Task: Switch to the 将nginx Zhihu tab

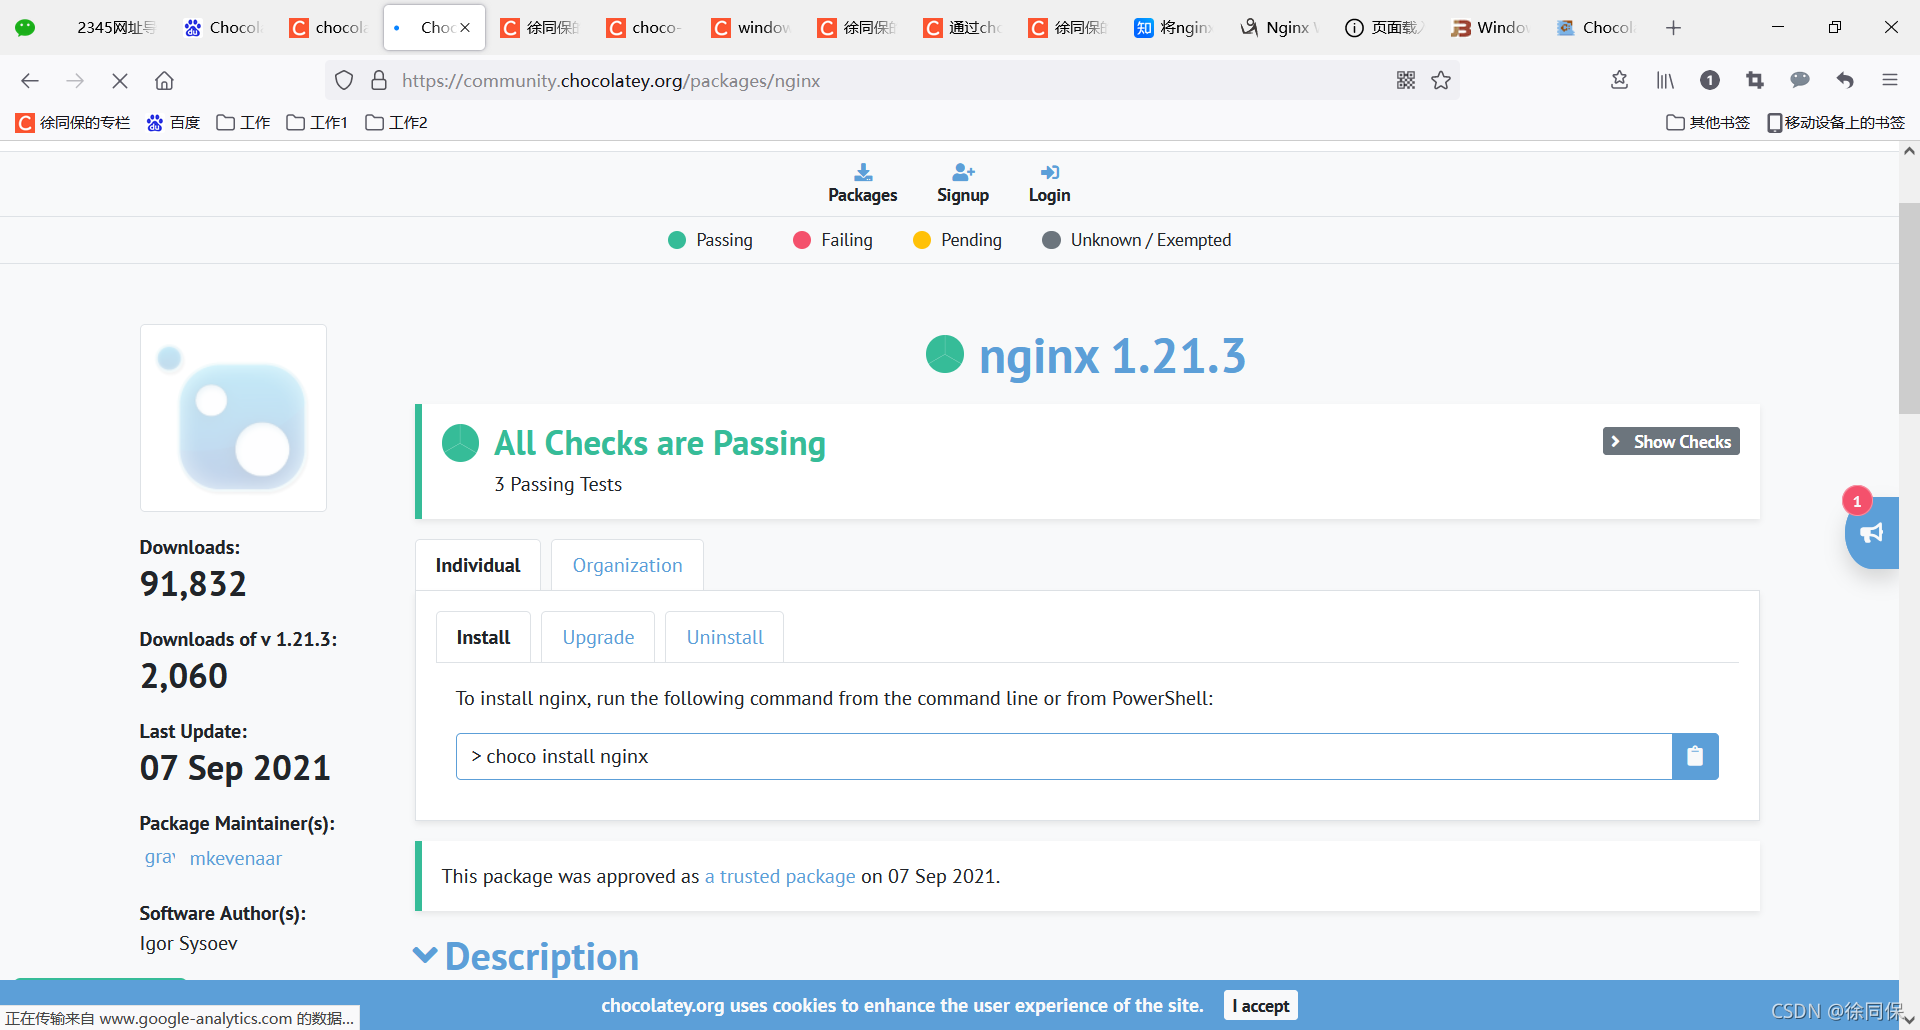Action: click(1173, 28)
